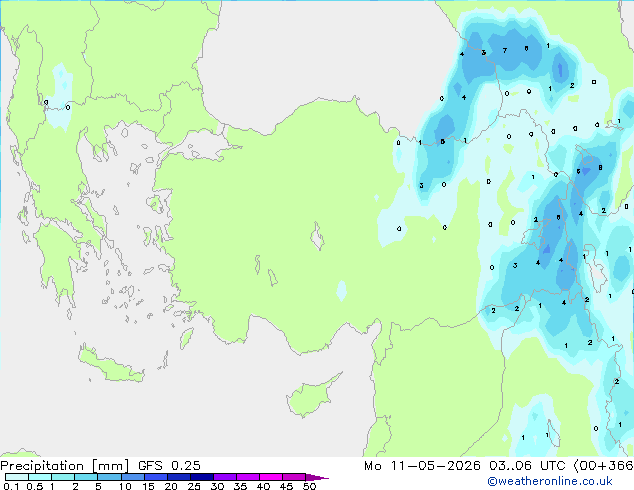Viewport: 634px width, 490px height.
Task: Select the 5–10 mm blue legend swatch
Action: pos(109,477)
